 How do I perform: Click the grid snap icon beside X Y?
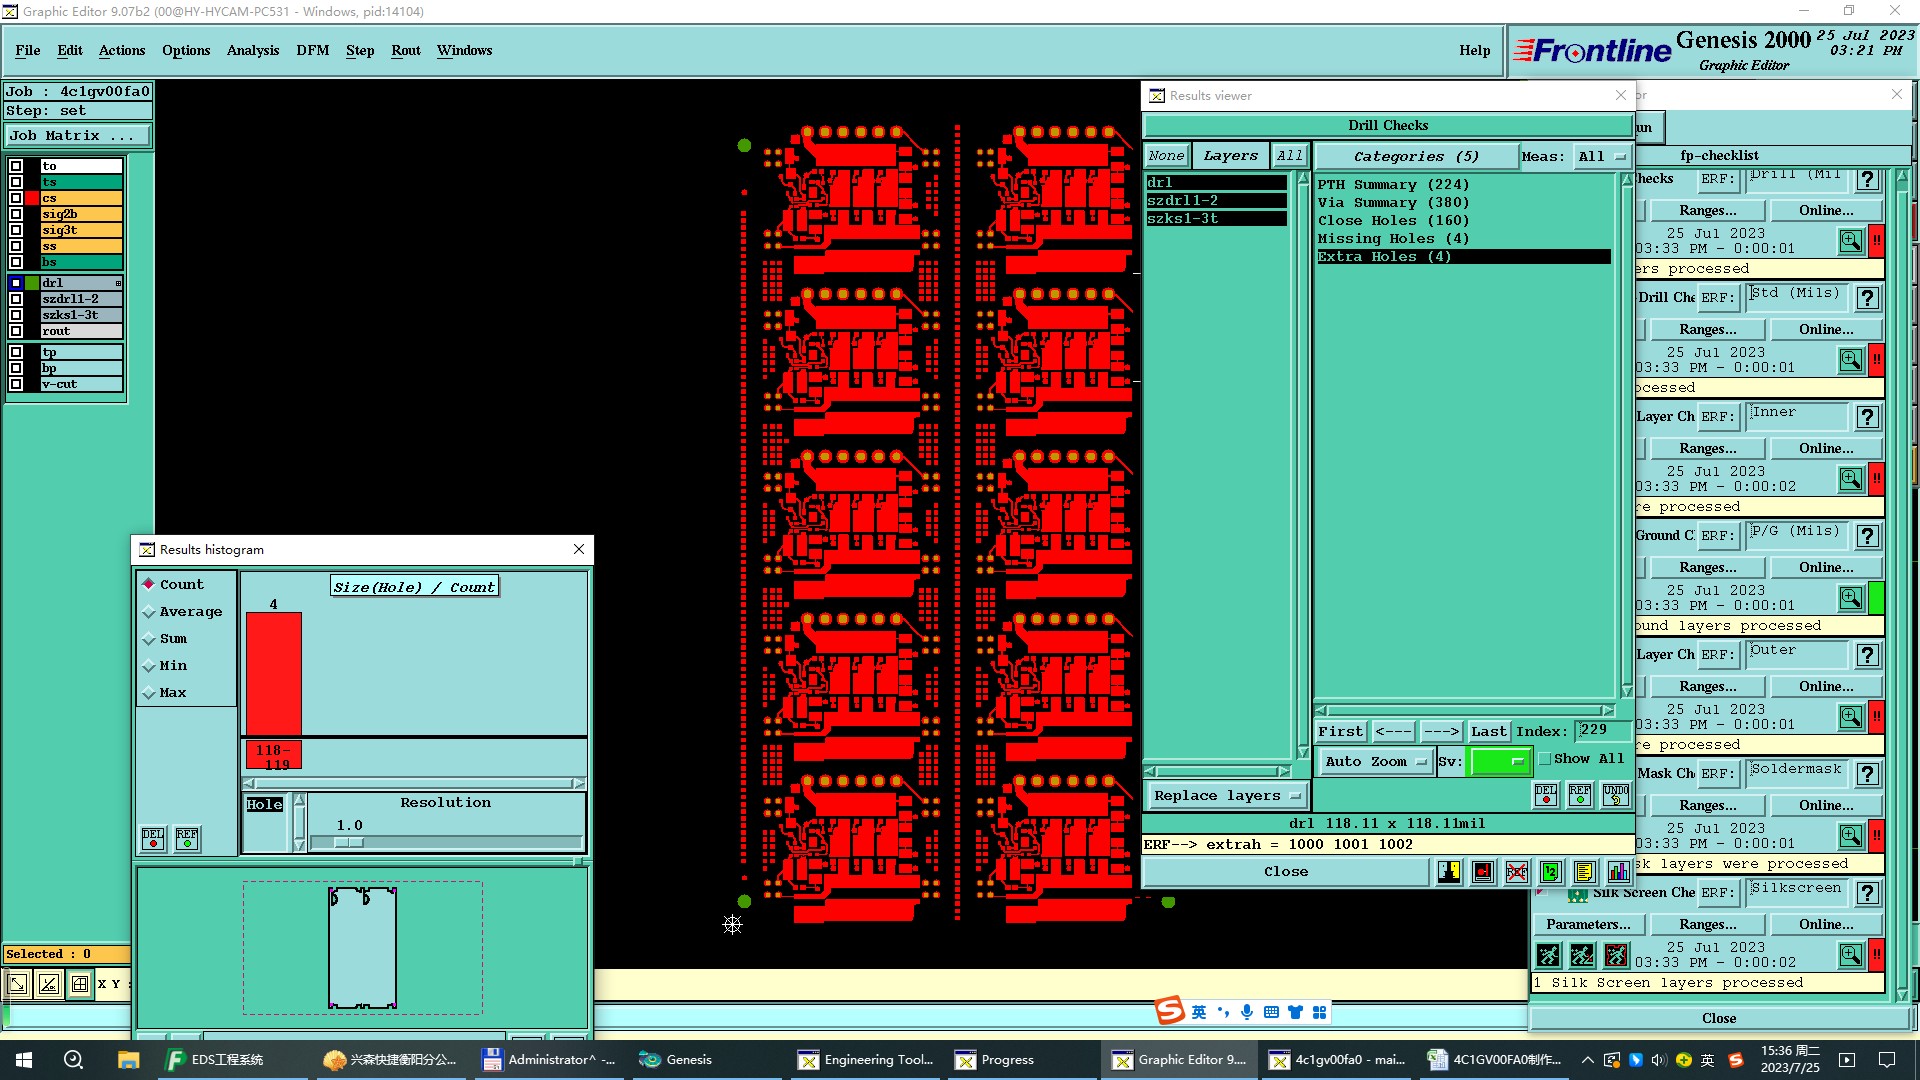point(80,984)
